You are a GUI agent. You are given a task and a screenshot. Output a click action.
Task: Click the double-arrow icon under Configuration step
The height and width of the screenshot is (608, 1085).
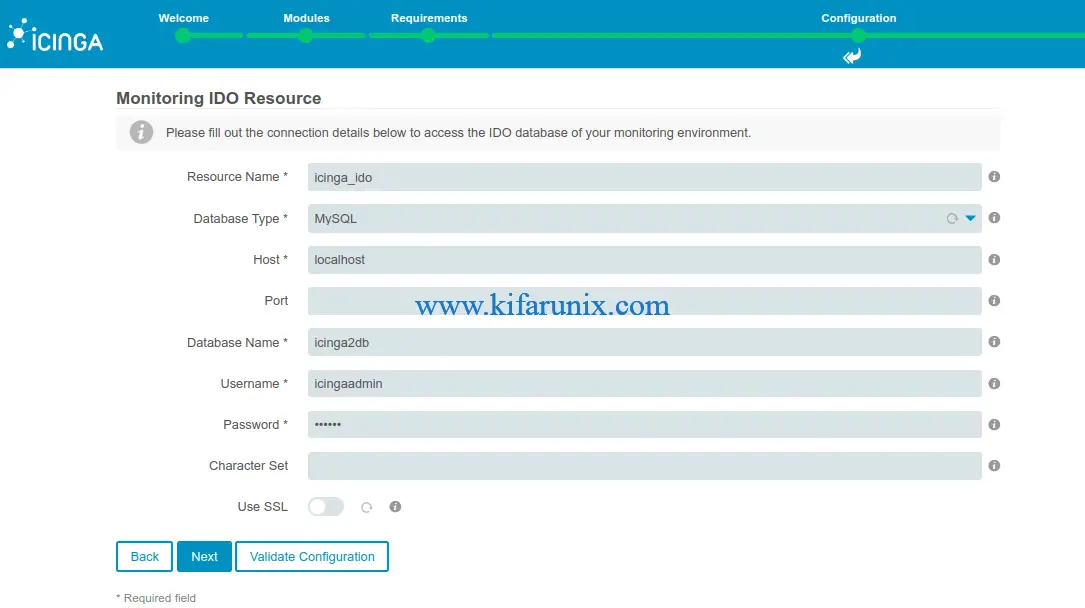point(852,56)
